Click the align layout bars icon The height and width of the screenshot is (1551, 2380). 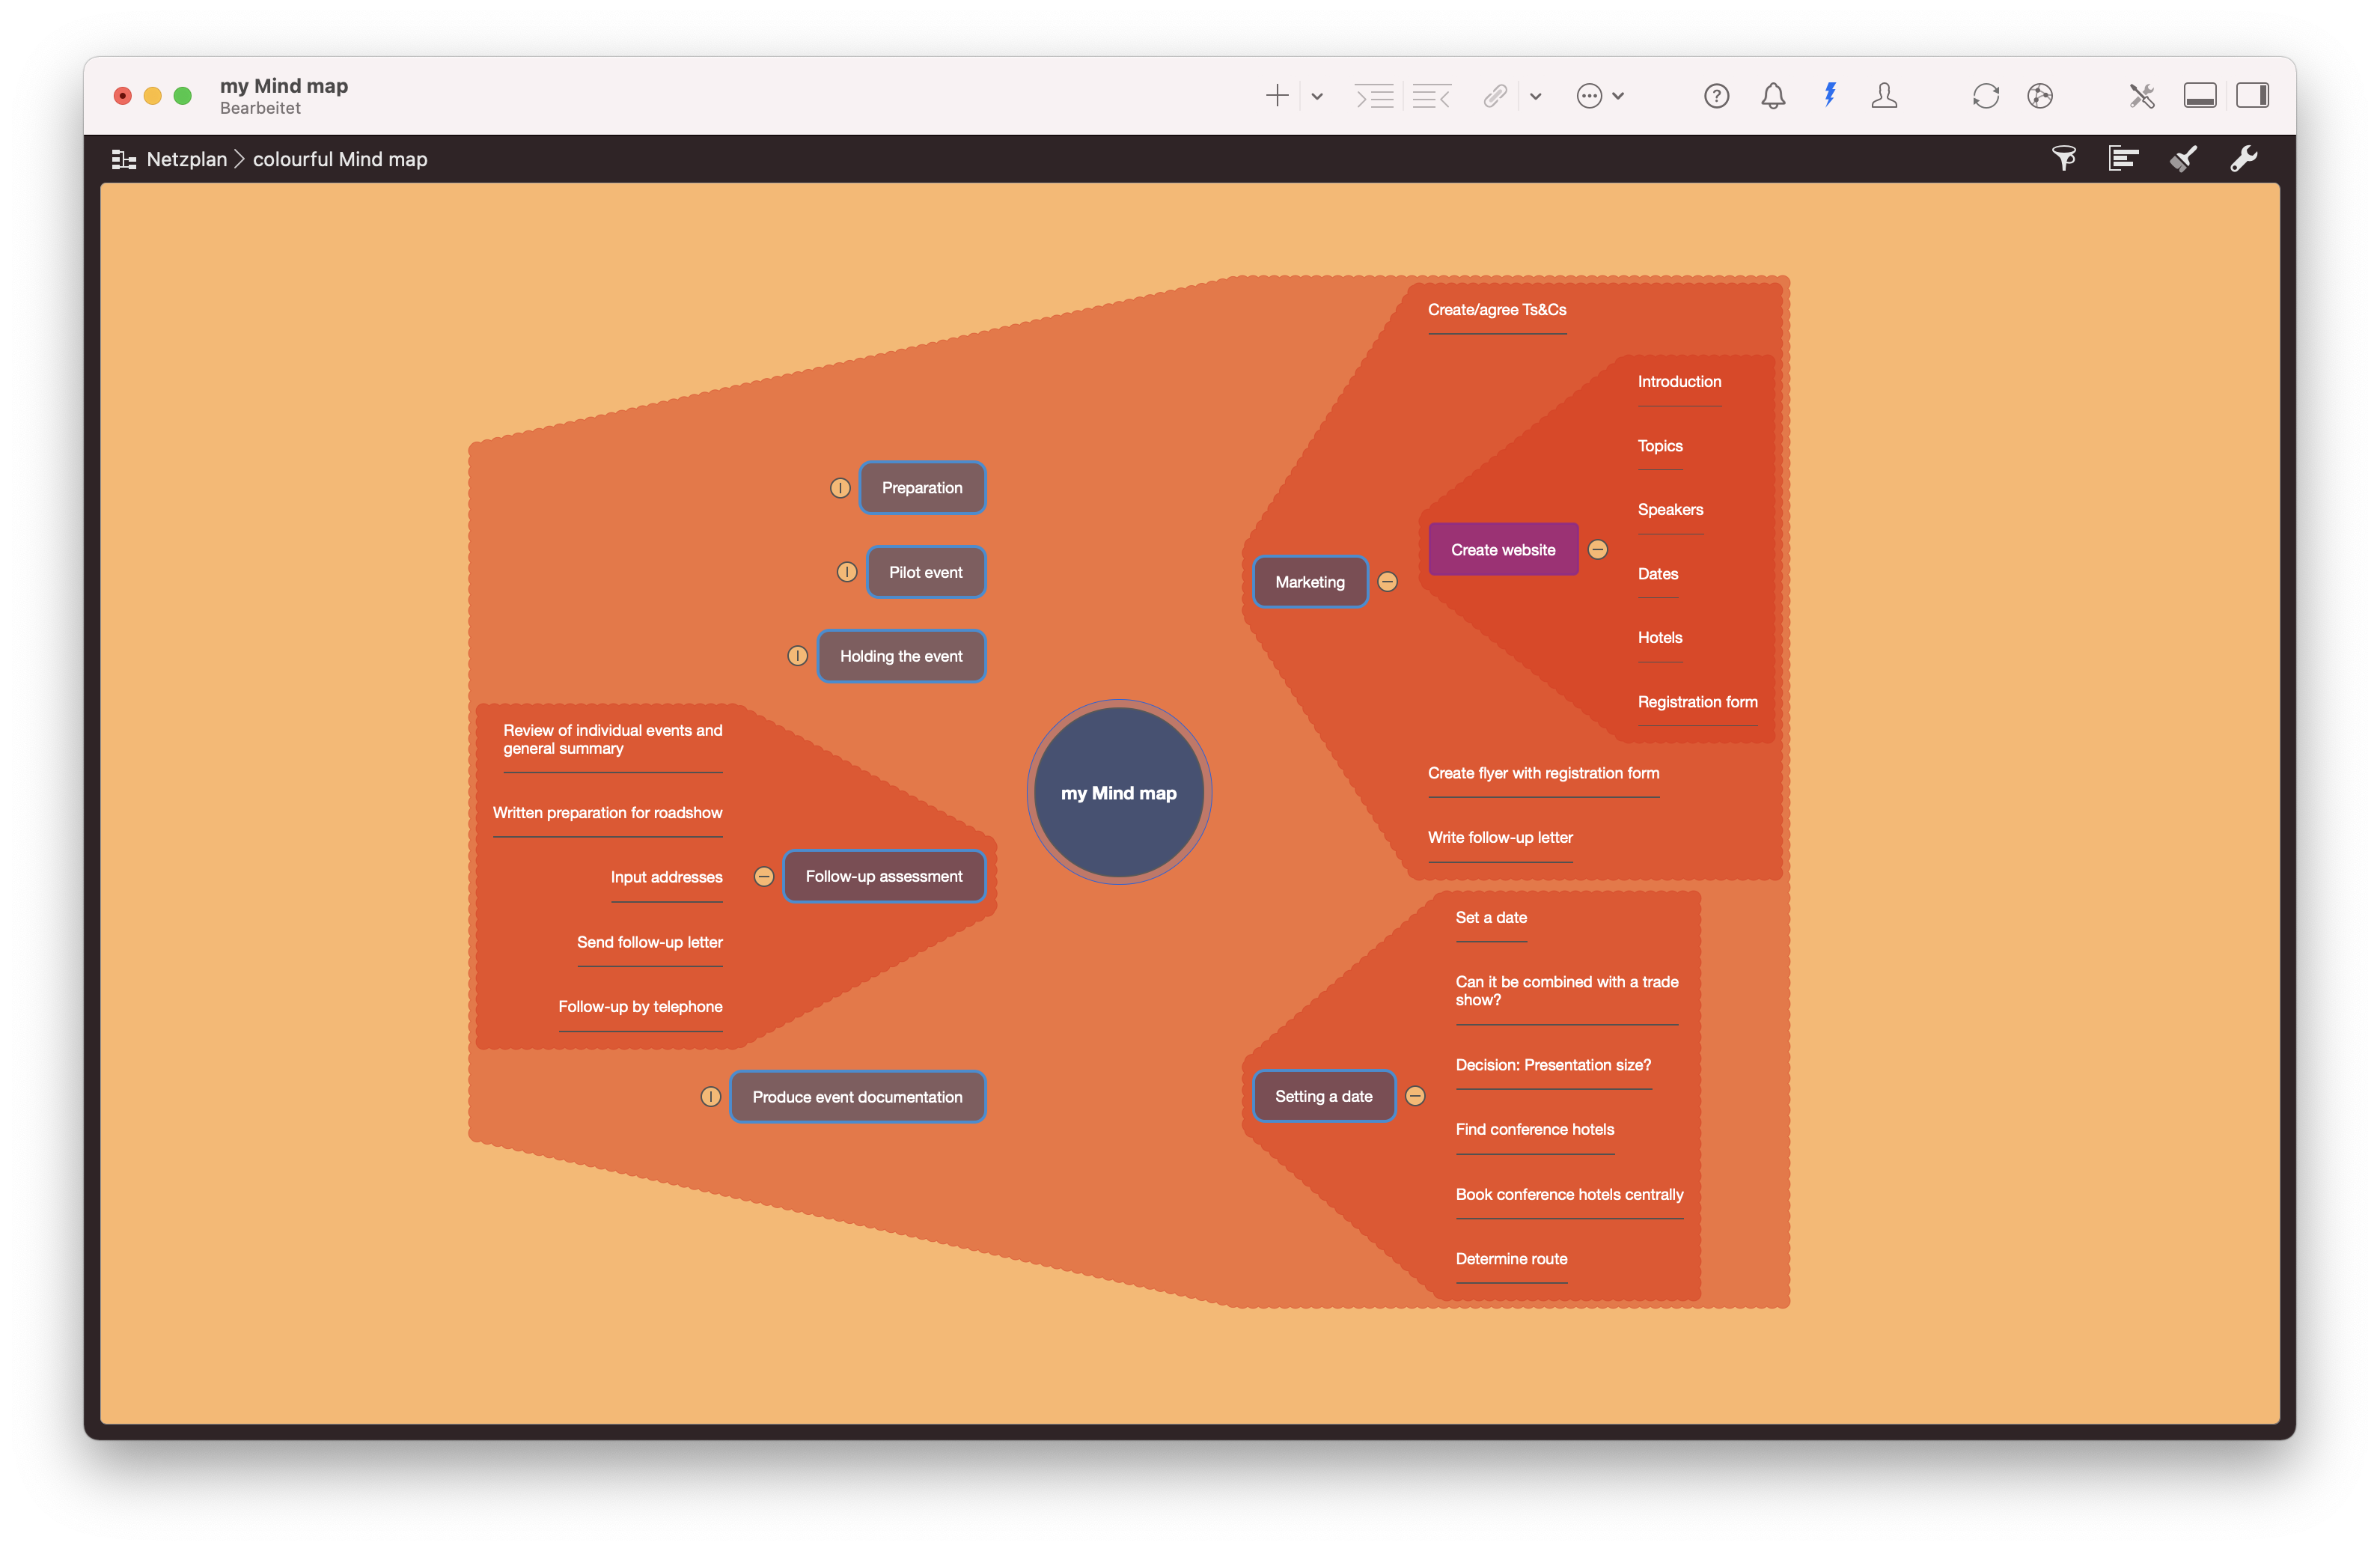(2123, 159)
